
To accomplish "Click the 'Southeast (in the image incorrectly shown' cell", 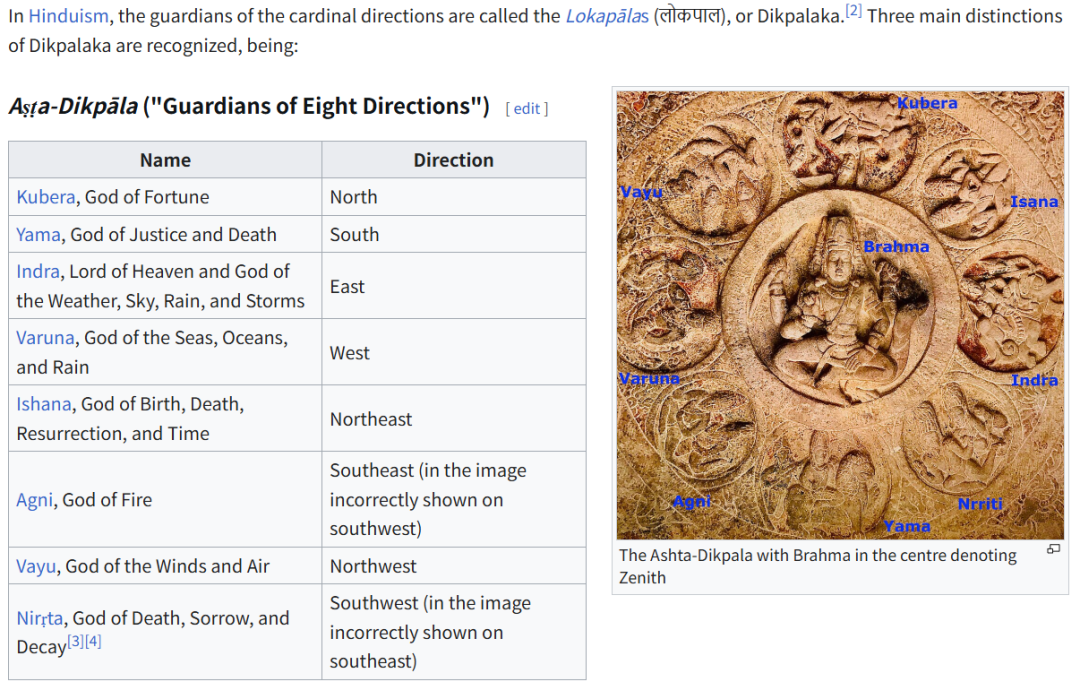I will [x=454, y=499].
